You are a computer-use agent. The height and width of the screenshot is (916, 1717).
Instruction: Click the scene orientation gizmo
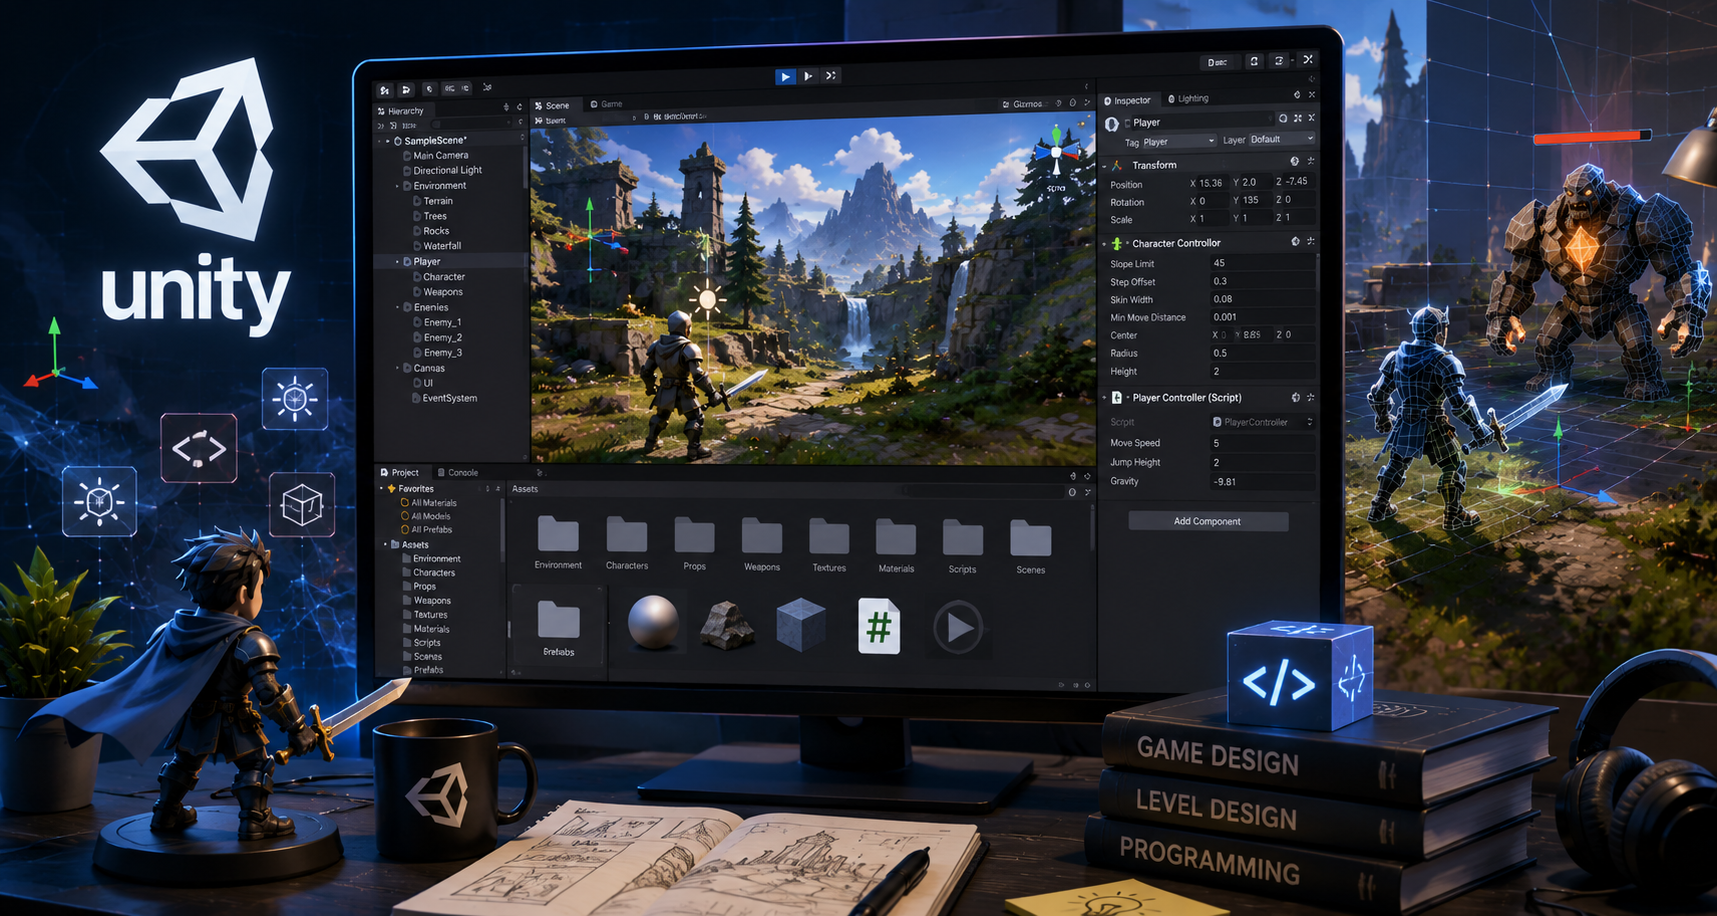[1057, 153]
